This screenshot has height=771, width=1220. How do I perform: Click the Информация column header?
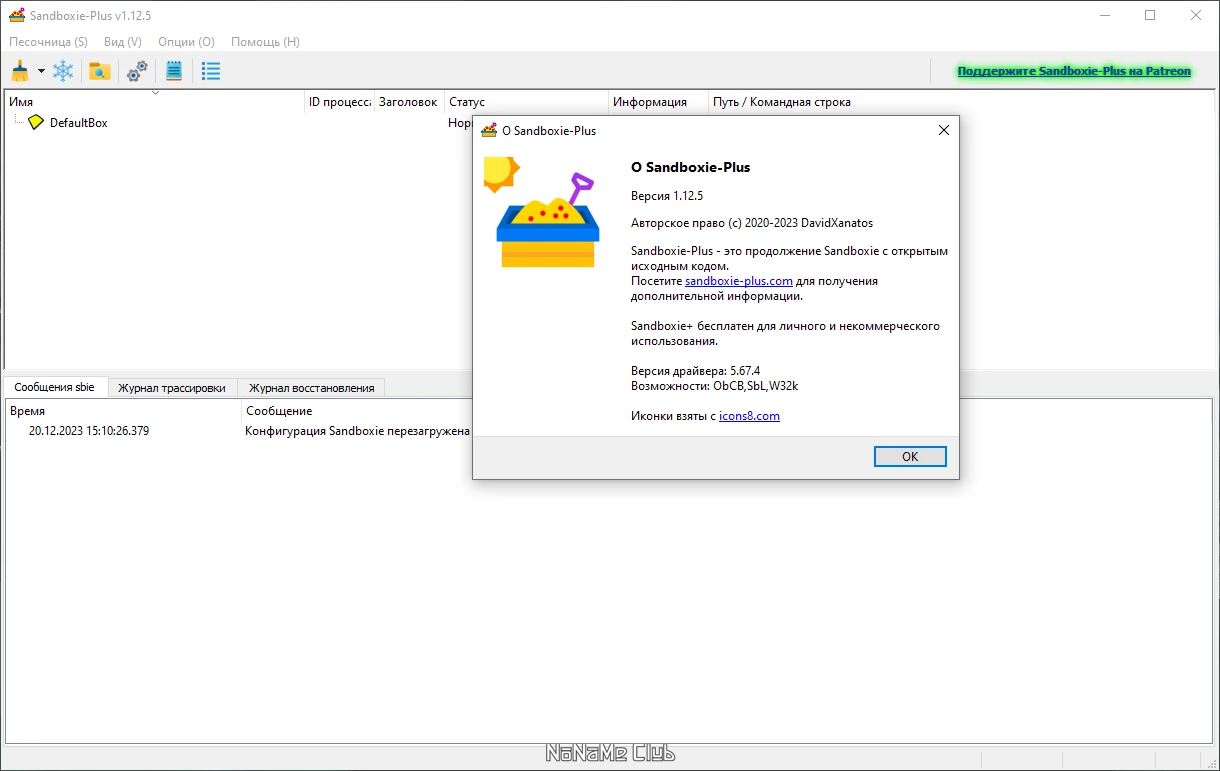658,102
